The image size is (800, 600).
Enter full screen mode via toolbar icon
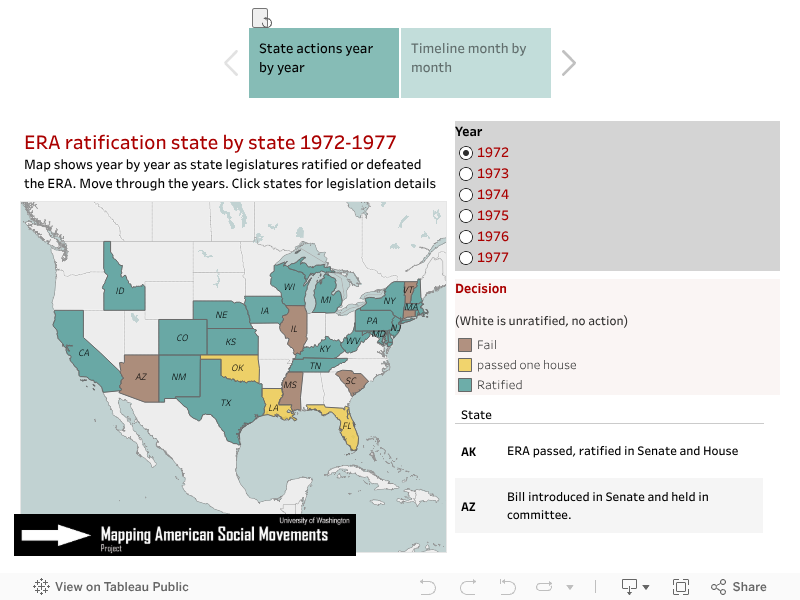click(681, 587)
